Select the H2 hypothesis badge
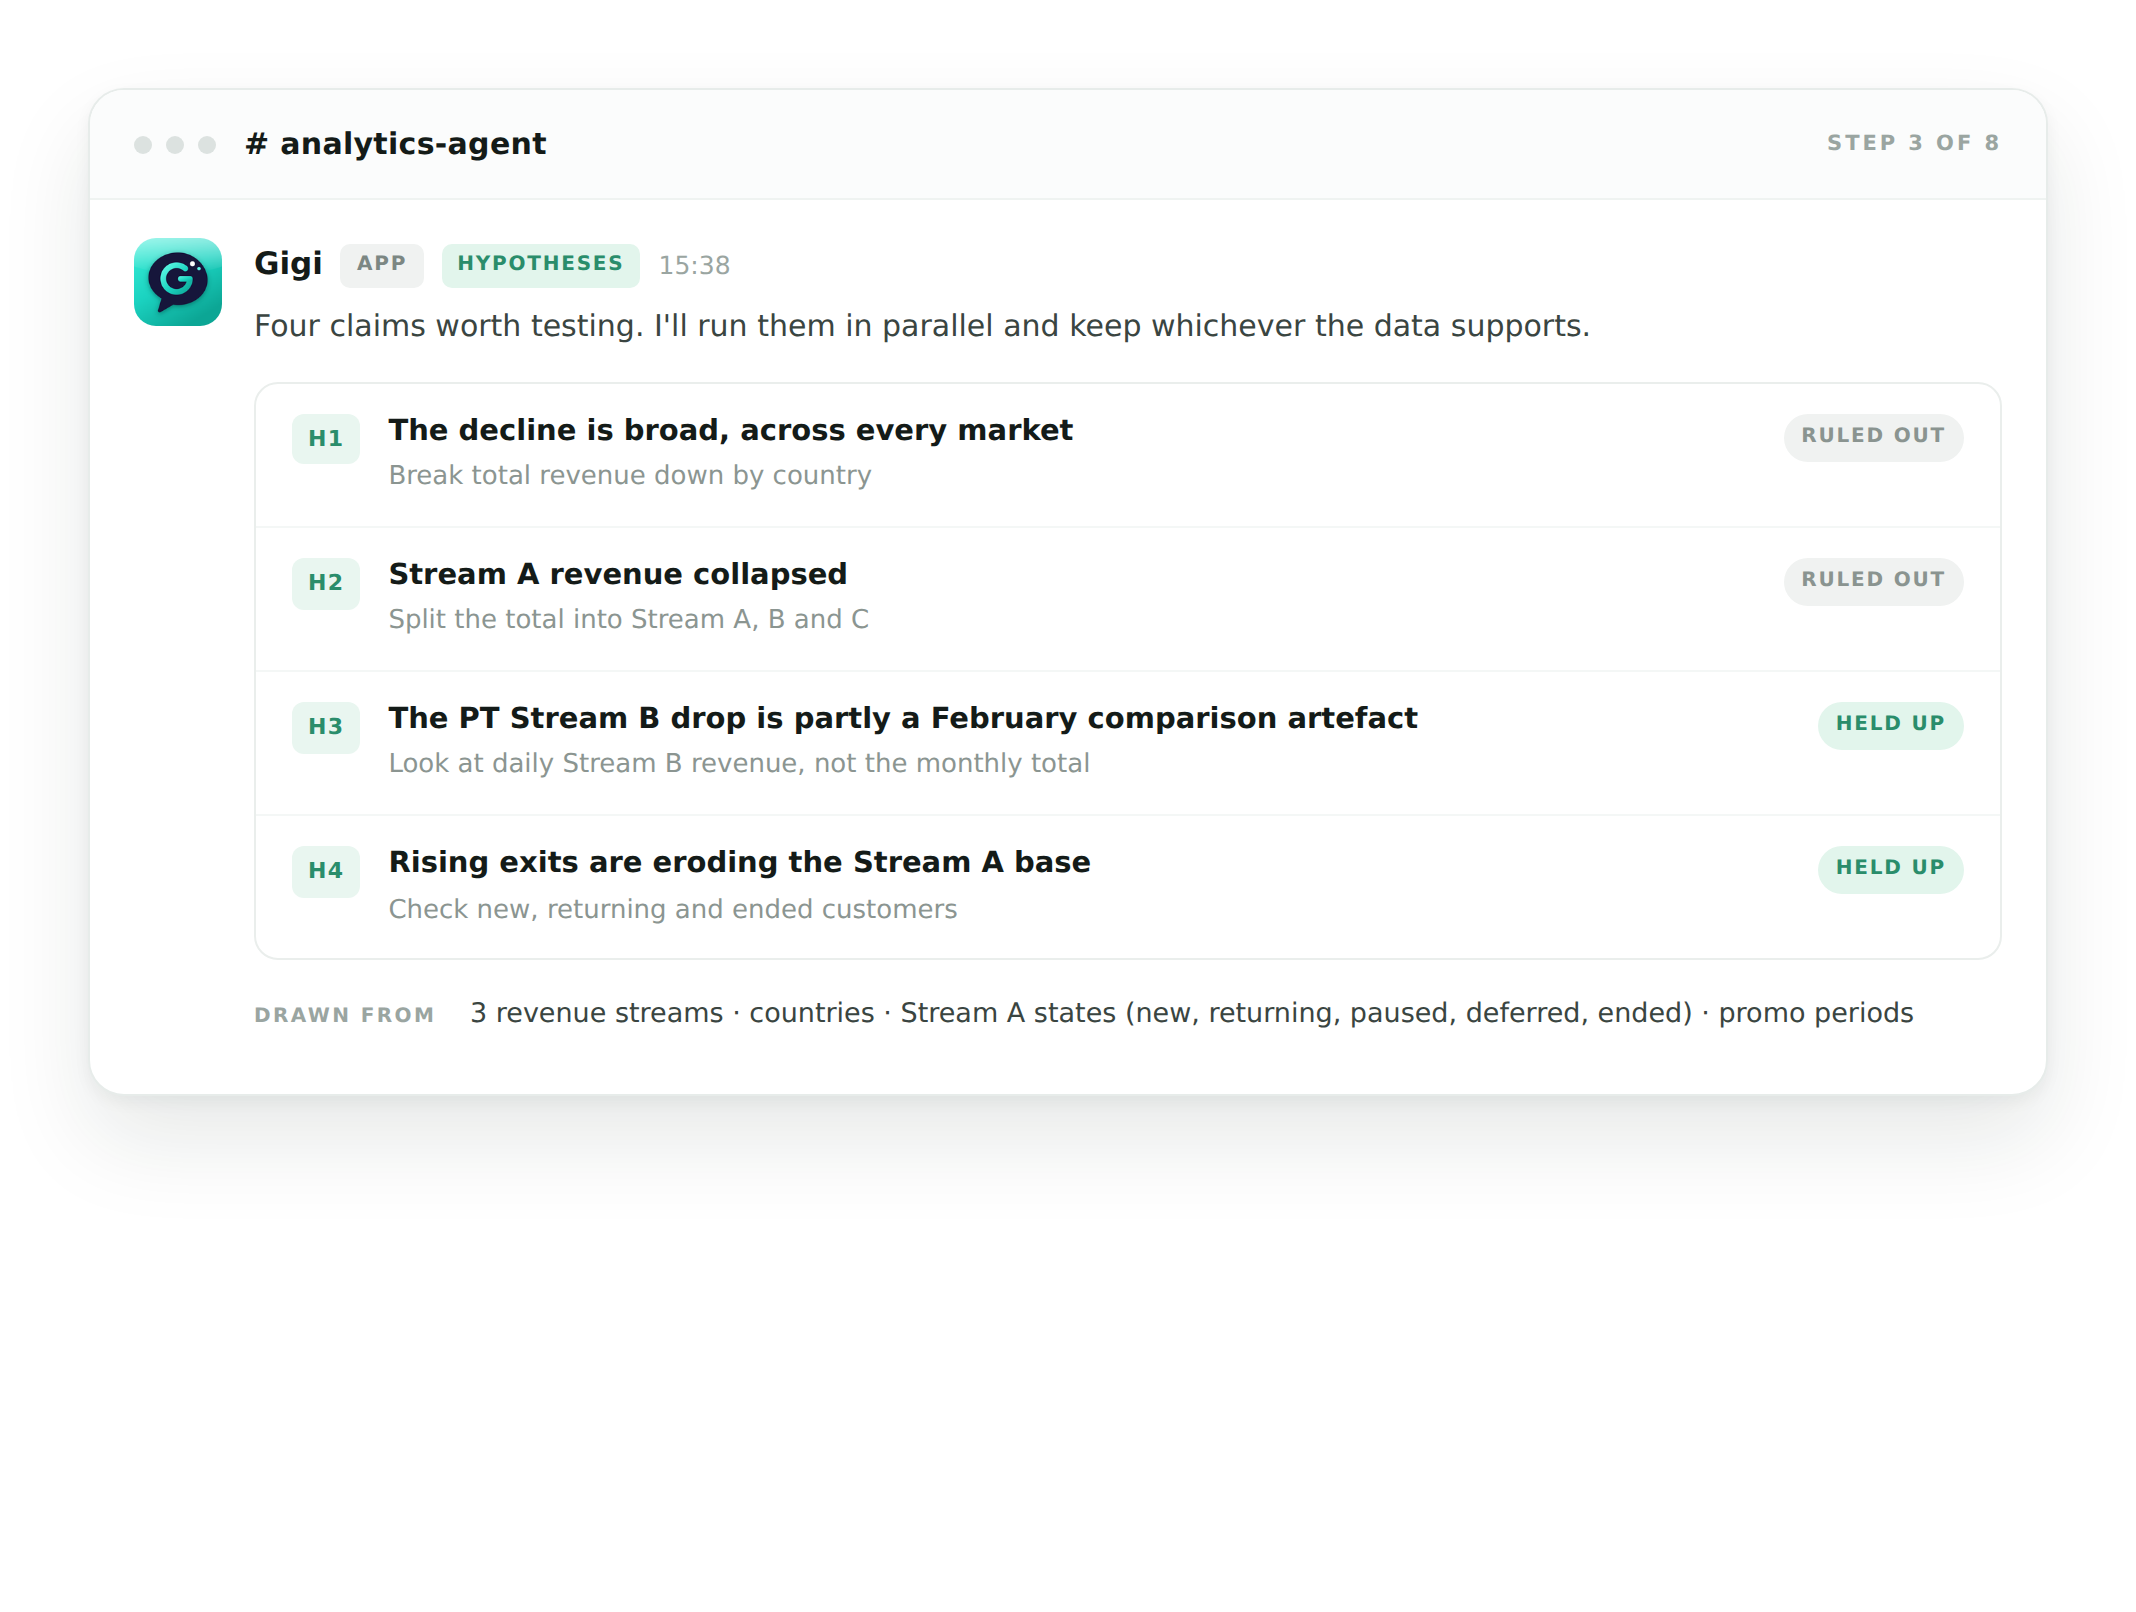The image size is (2136, 1612). click(x=326, y=582)
